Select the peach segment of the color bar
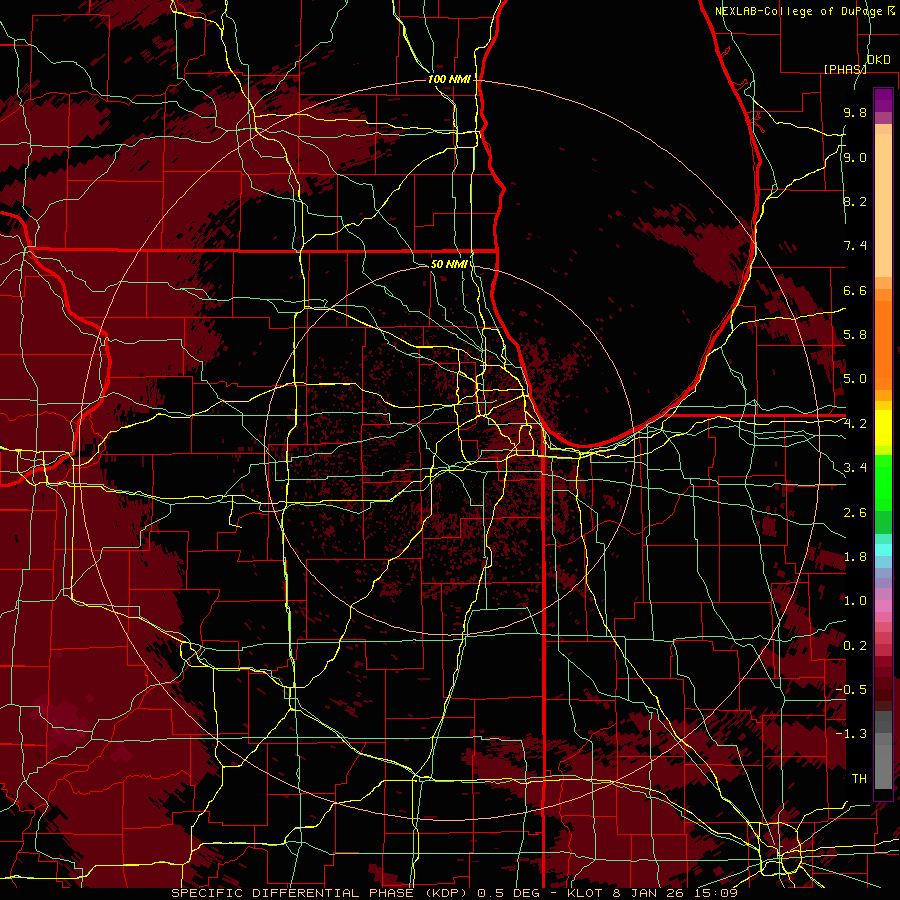 (x=883, y=201)
